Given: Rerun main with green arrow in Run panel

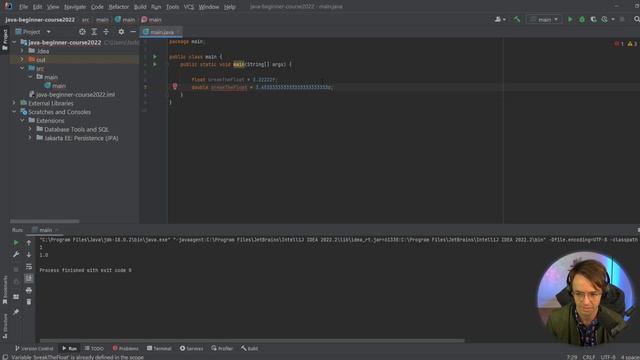Looking at the screenshot, I should click(x=16, y=242).
